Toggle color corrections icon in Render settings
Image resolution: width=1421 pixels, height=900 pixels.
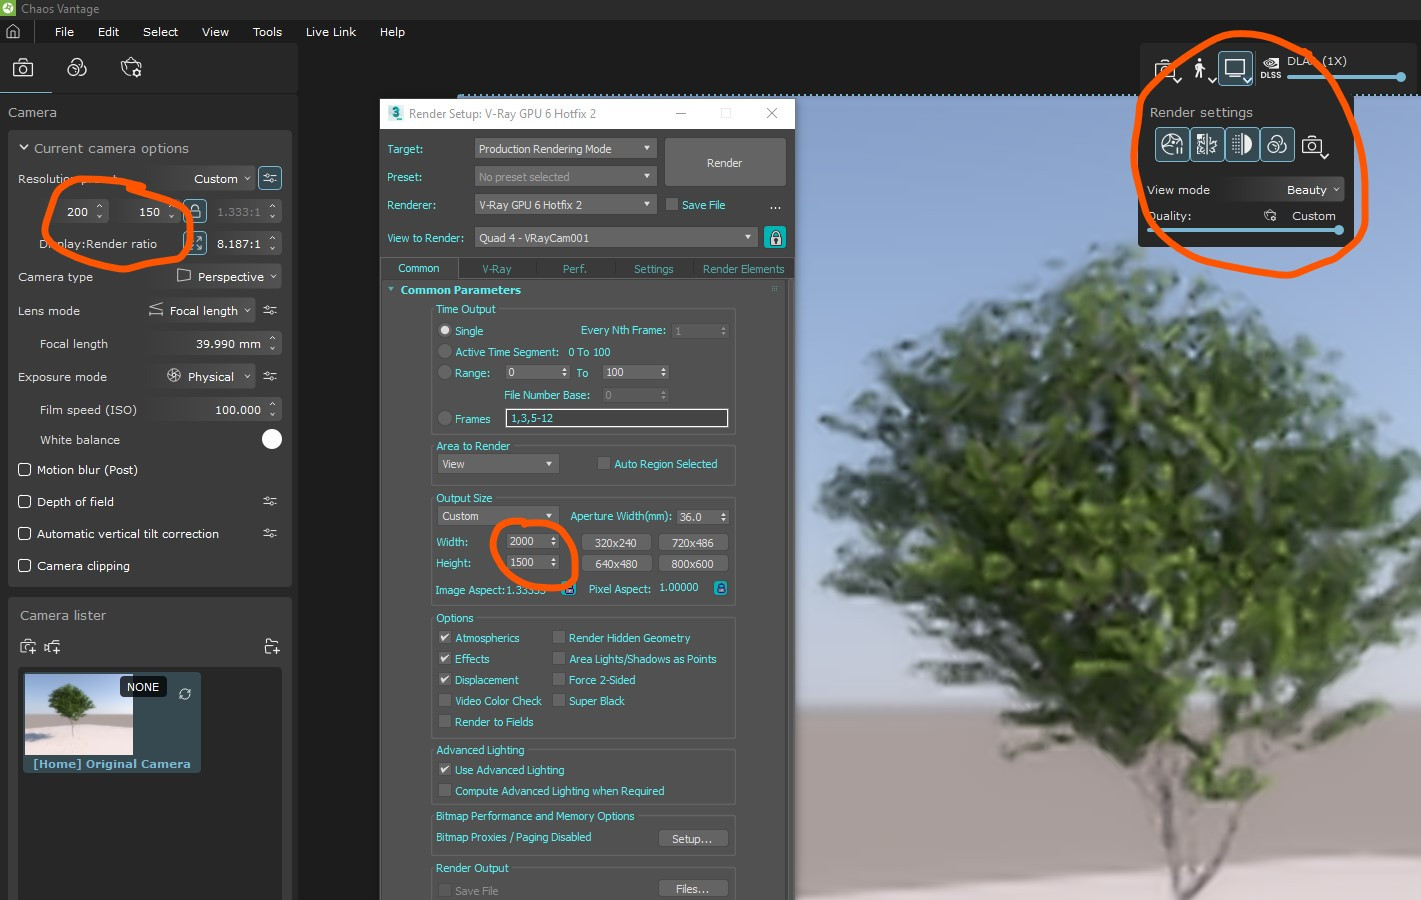click(1277, 145)
